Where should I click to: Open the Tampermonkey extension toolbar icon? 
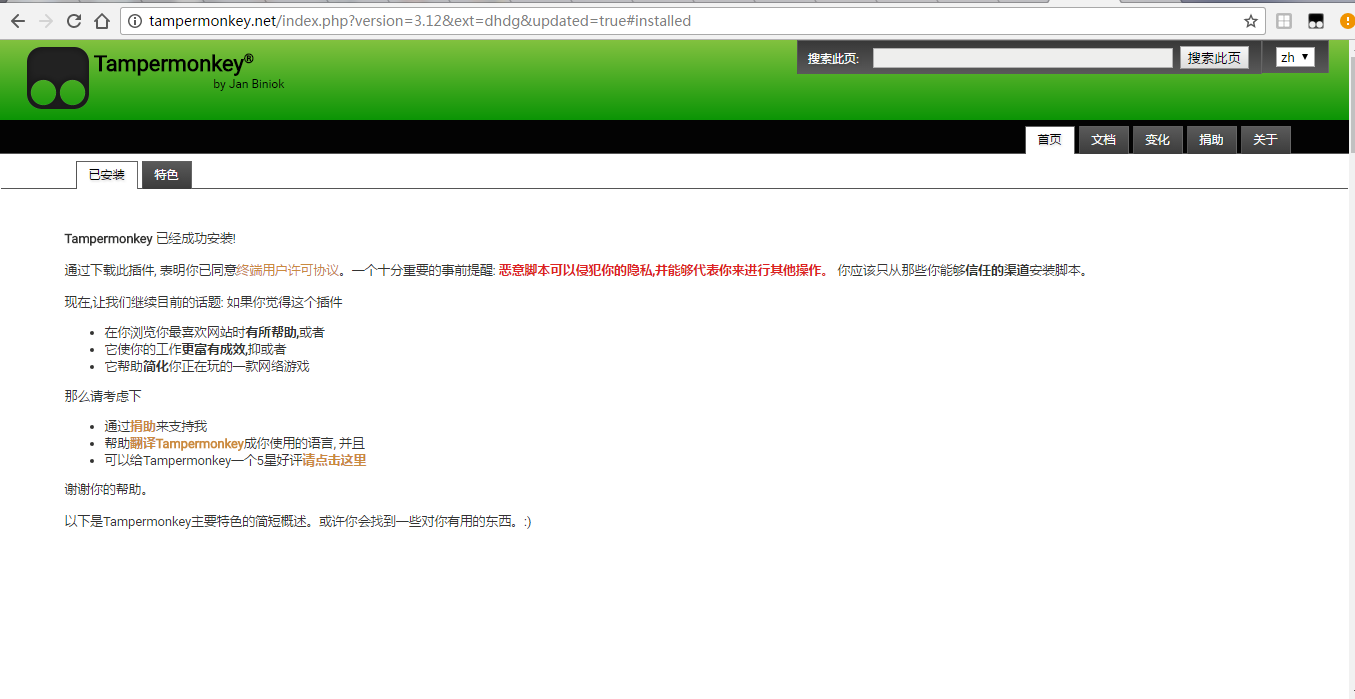pyautogui.click(x=1317, y=21)
